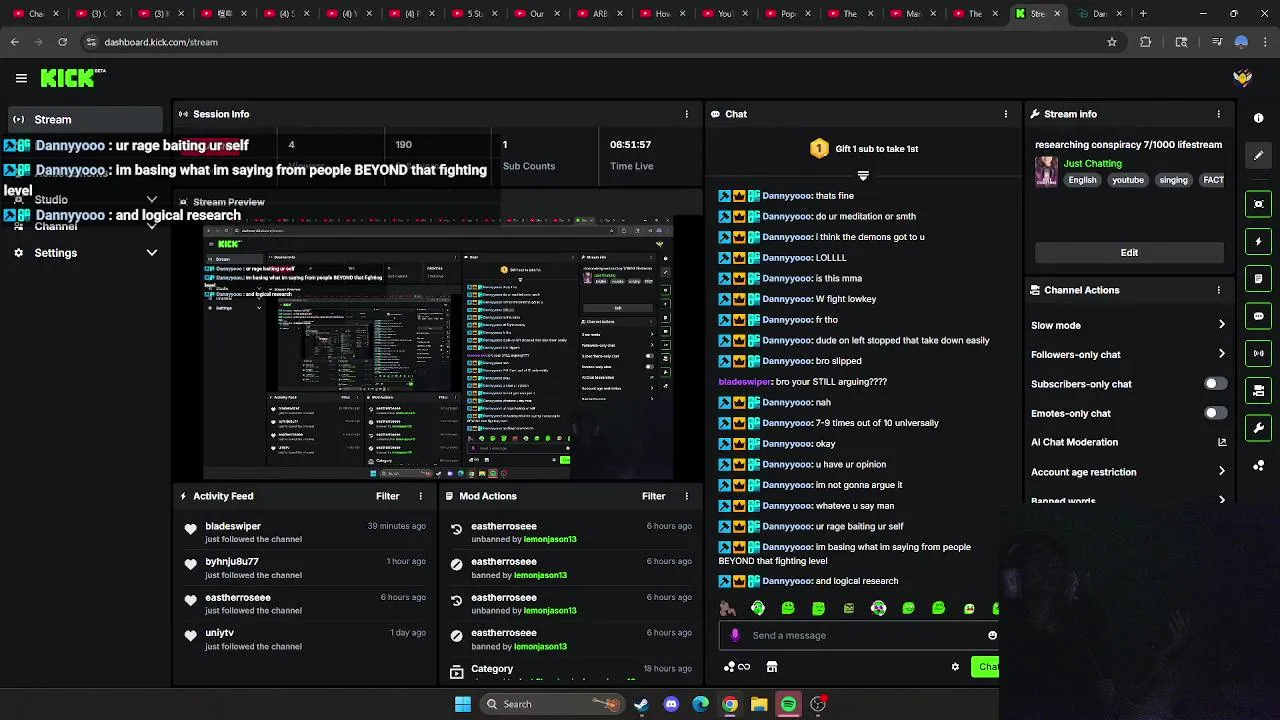Click unlytv in the Activity Feed
The image size is (1280, 720).
[219, 633]
